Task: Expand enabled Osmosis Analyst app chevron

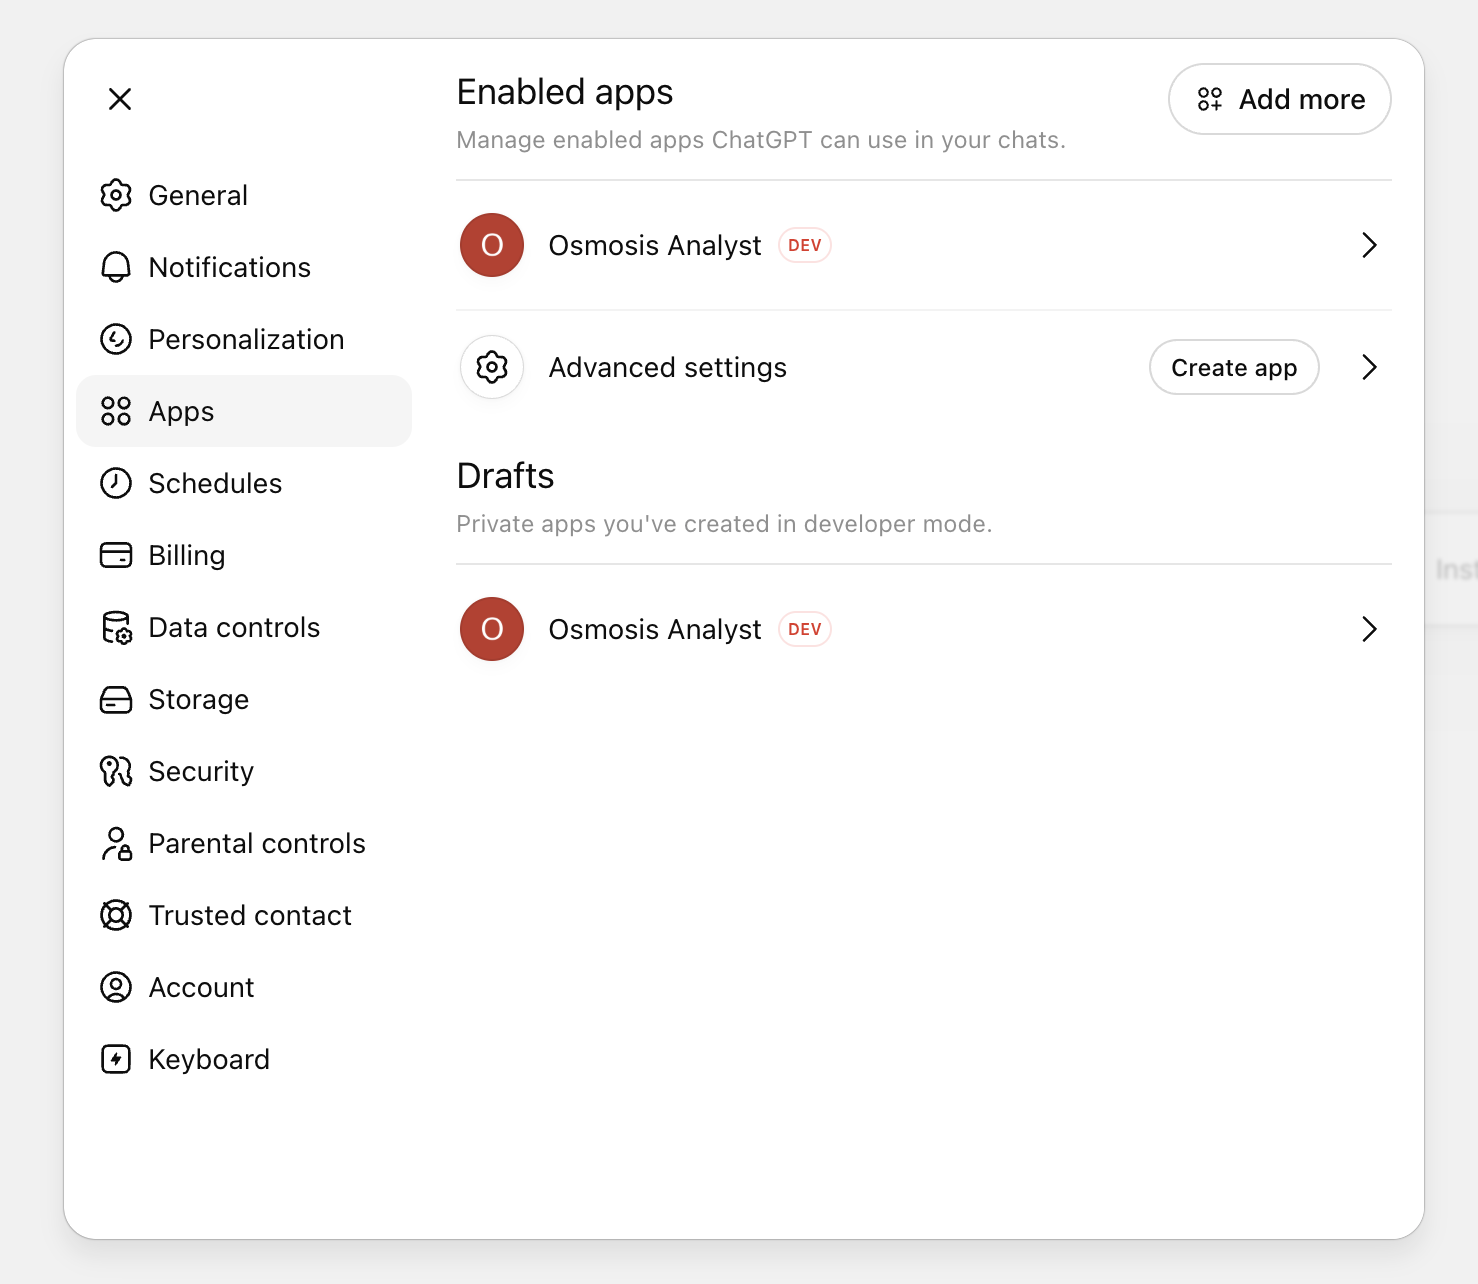Action: pos(1369,245)
